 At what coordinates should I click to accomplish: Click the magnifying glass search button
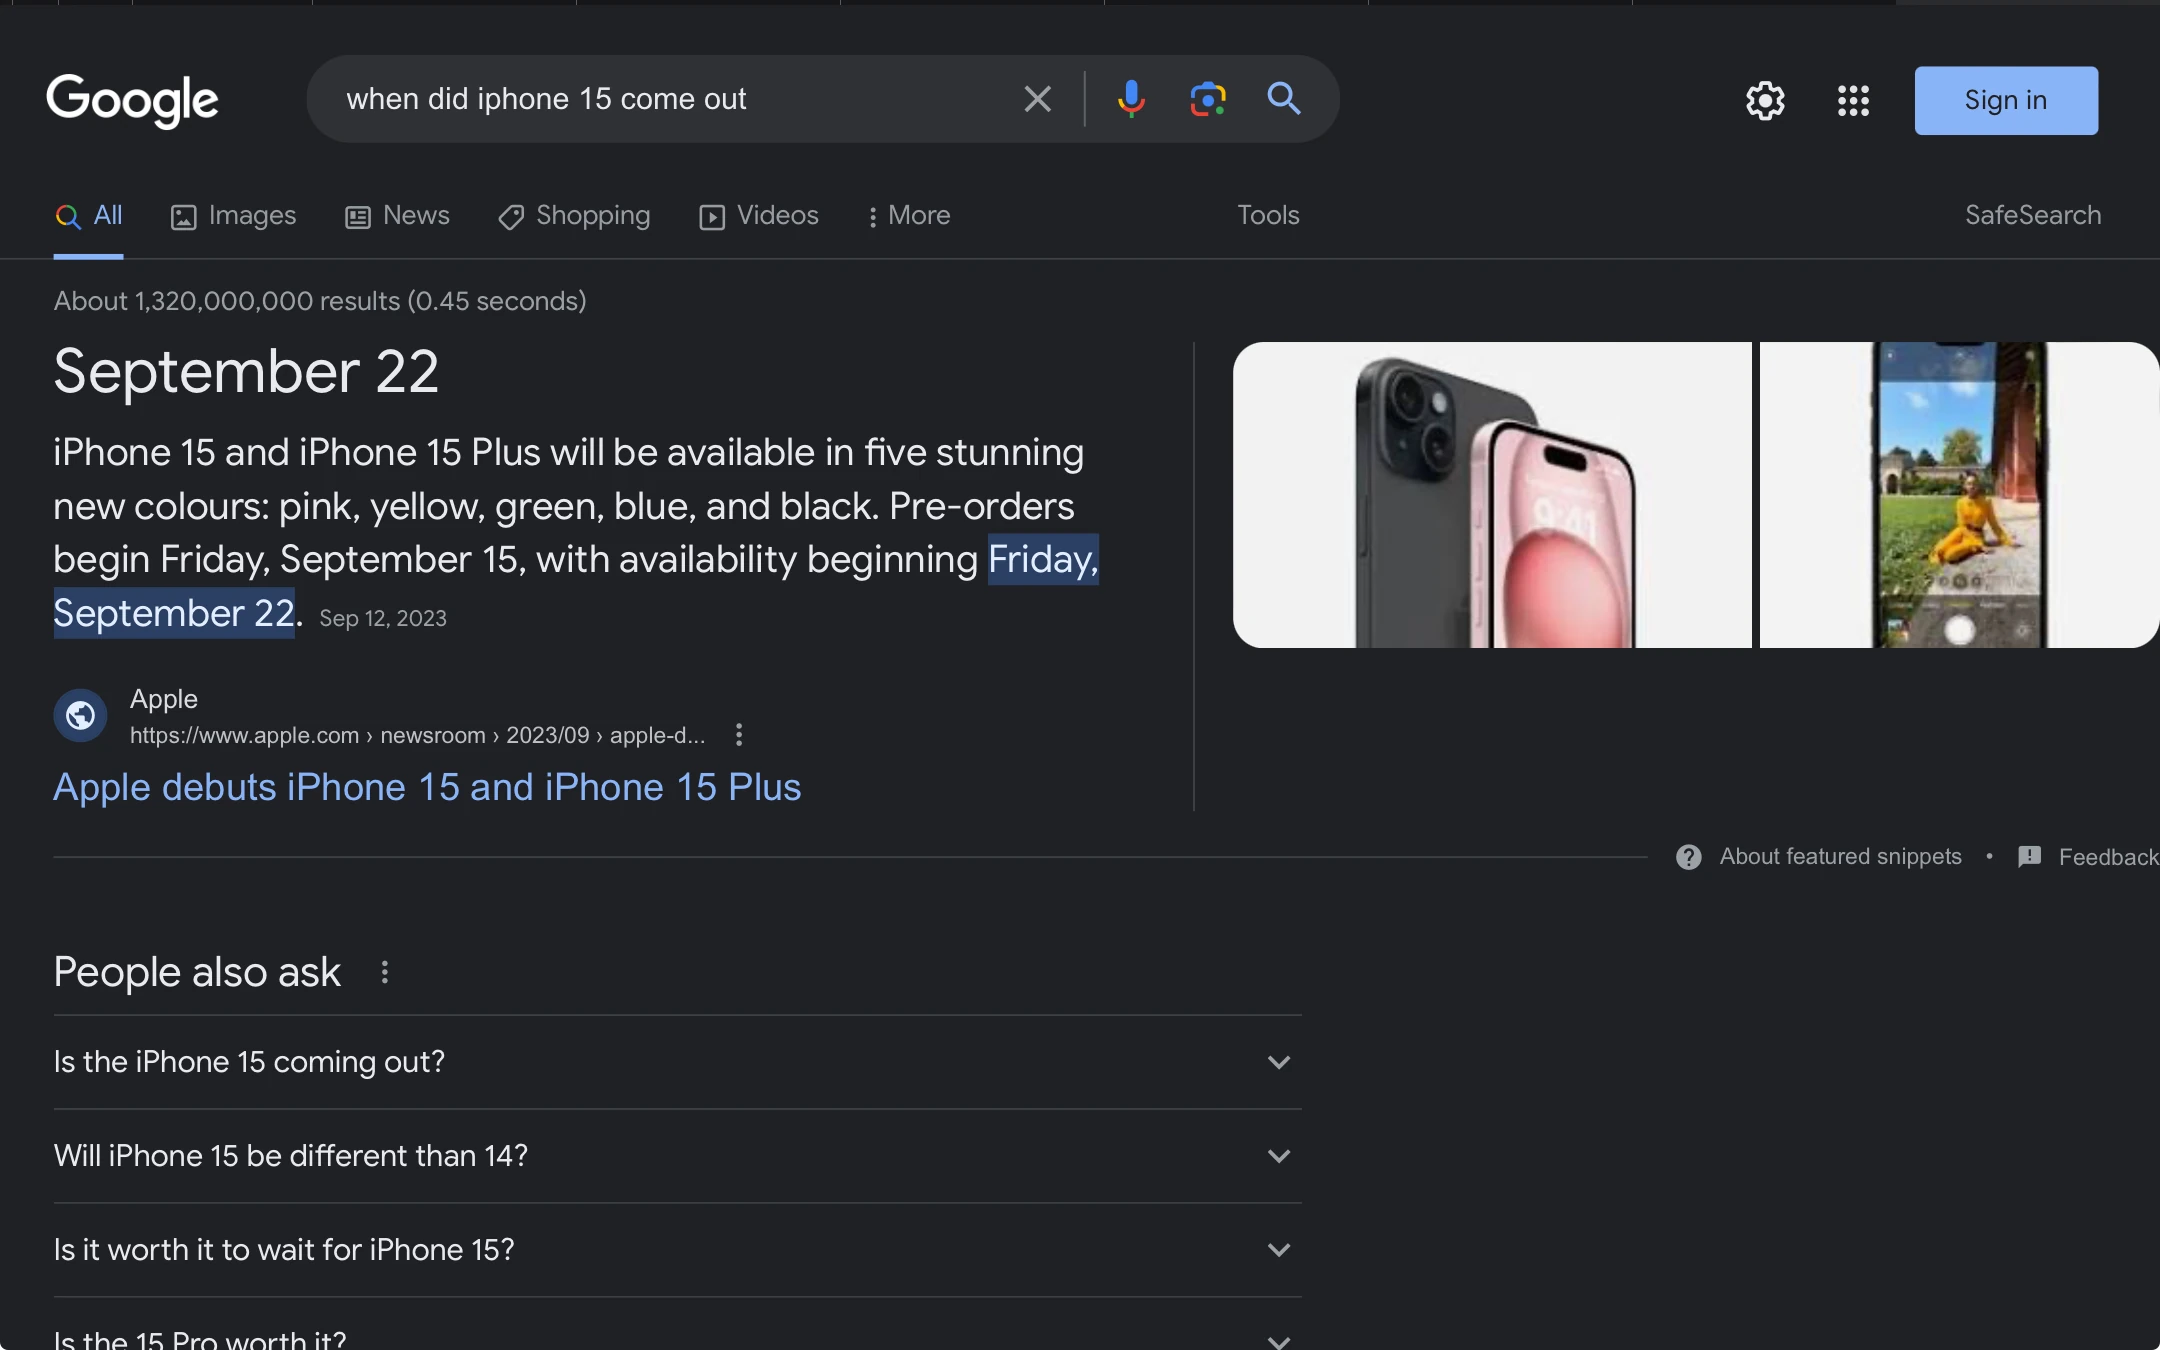[x=1284, y=99]
